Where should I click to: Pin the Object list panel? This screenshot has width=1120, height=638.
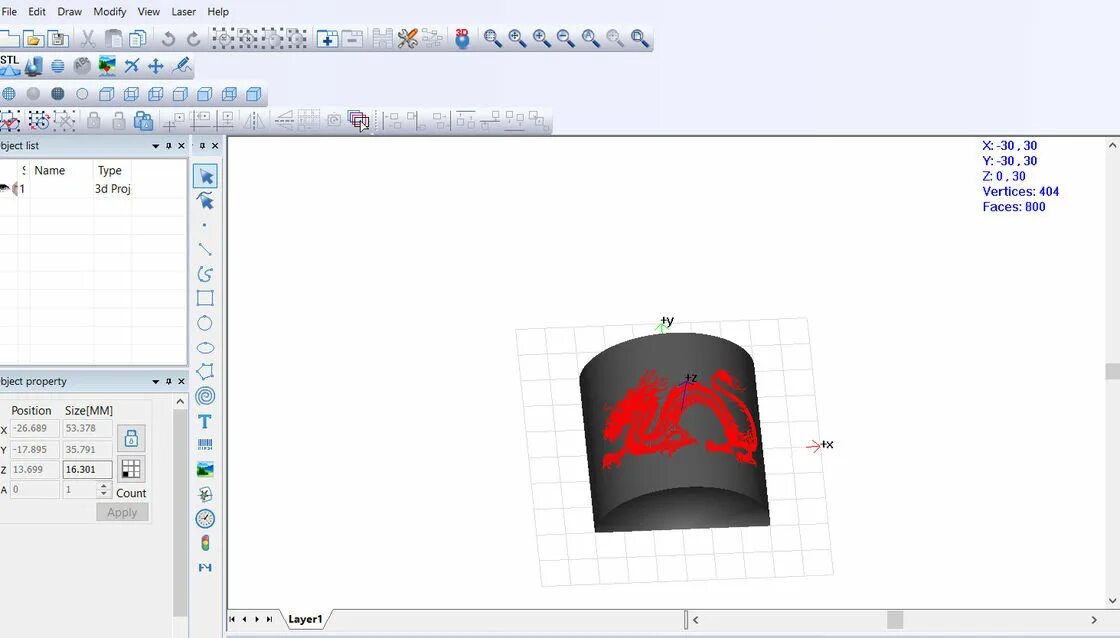(x=169, y=146)
